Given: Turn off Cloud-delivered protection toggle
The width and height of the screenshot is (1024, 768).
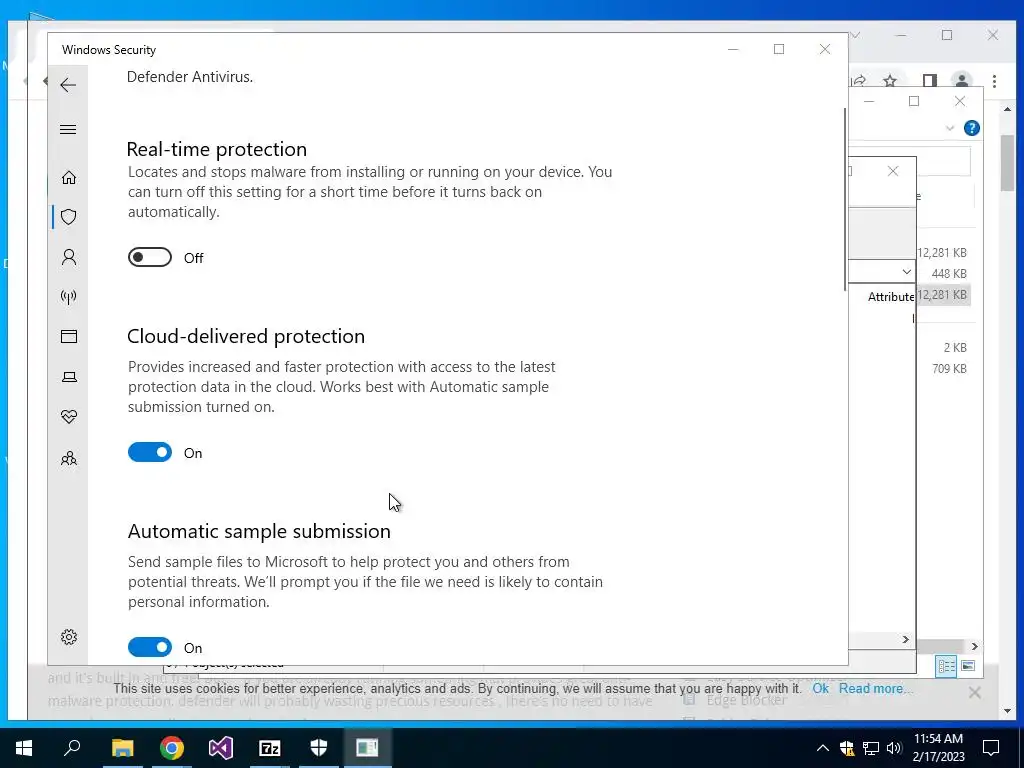Looking at the screenshot, I should click(x=150, y=452).
